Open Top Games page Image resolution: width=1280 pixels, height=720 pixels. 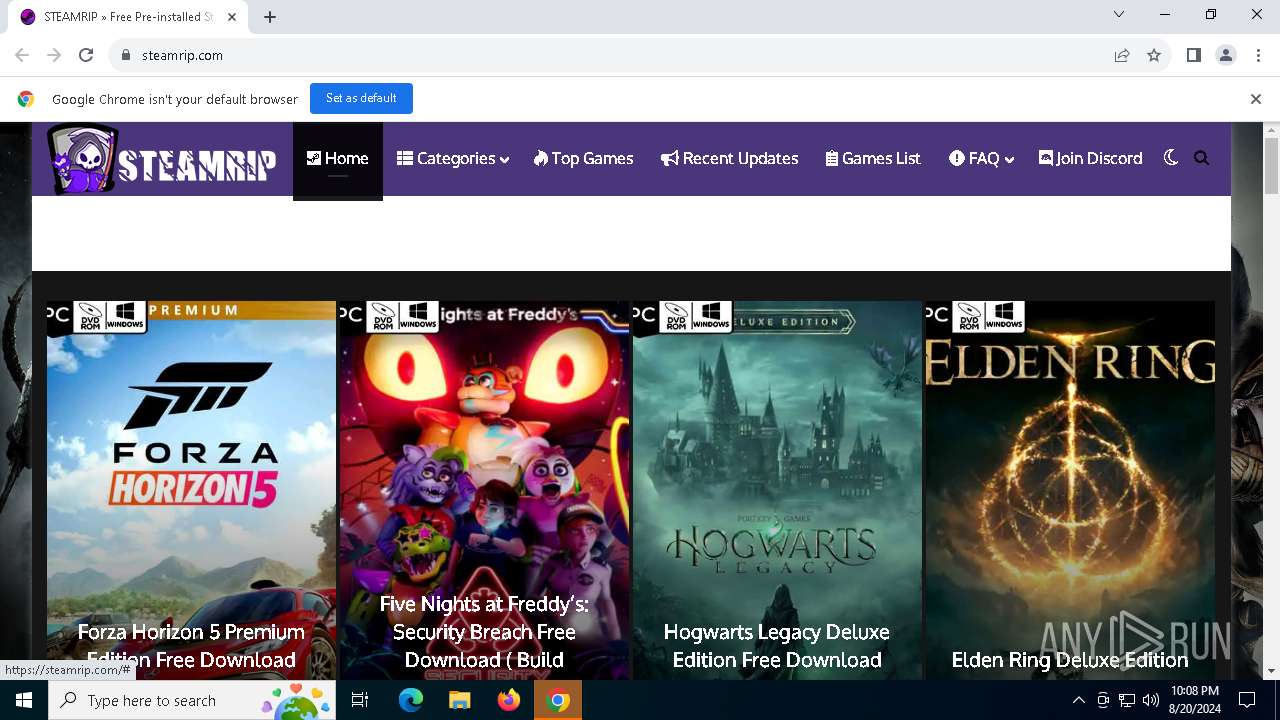pos(583,159)
